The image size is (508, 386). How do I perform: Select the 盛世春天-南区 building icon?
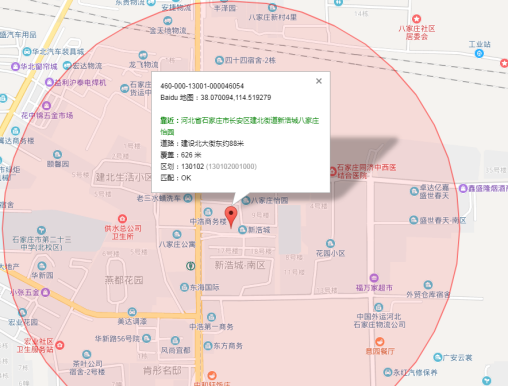click(413, 220)
